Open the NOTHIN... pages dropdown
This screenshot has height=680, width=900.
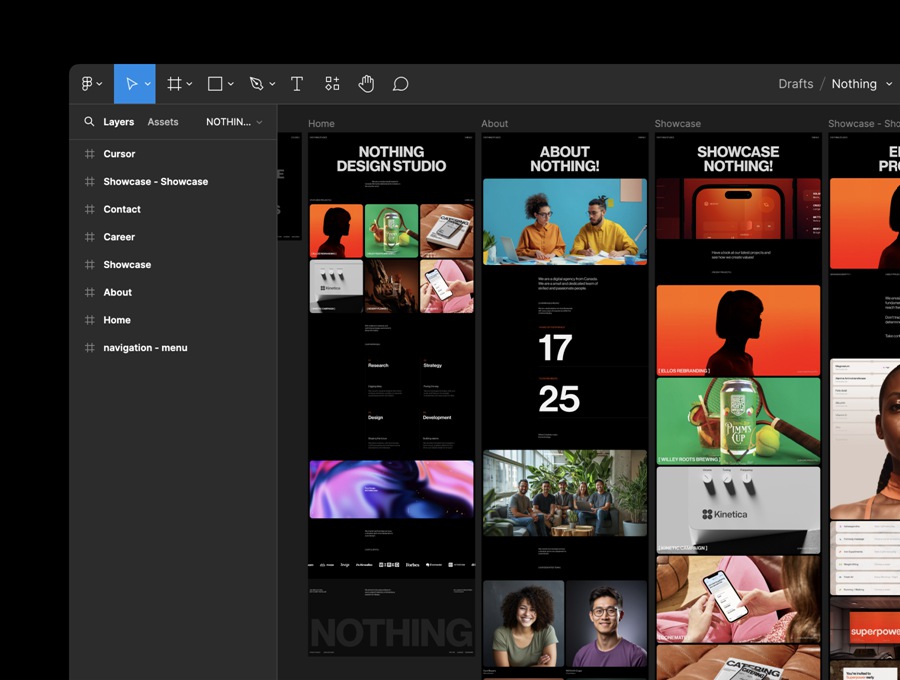click(234, 122)
